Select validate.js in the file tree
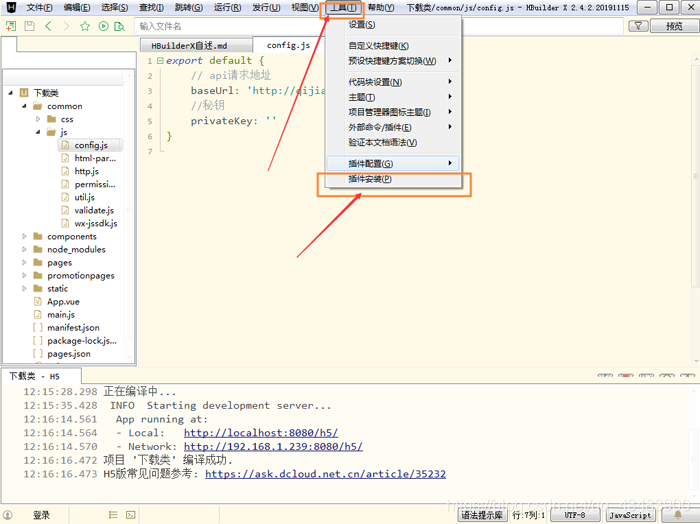Screen dimensions: 700x524 click(94, 210)
